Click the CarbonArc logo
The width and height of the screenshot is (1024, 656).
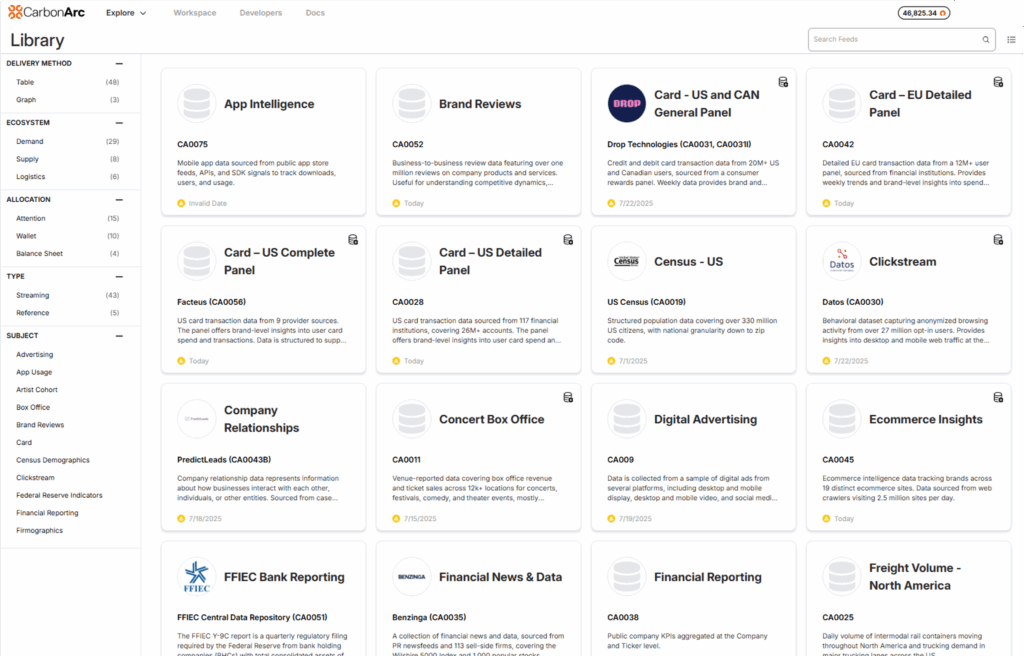click(x=46, y=12)
